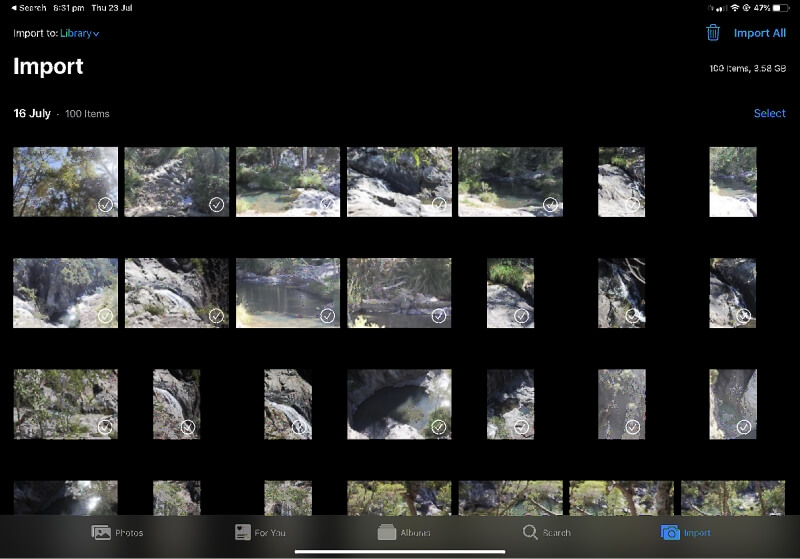800x559 pixels.
Task: Tap the home indicator bar
Action: [x=399, y=551]
